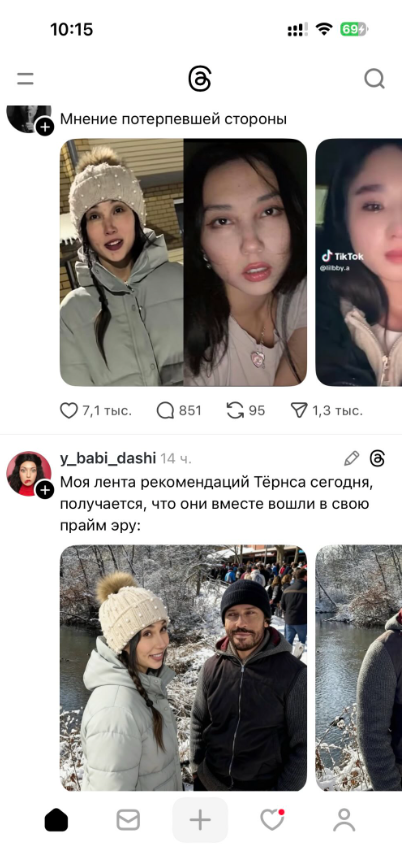
Task: Open the activity heart tab
Action: [272, 820]
